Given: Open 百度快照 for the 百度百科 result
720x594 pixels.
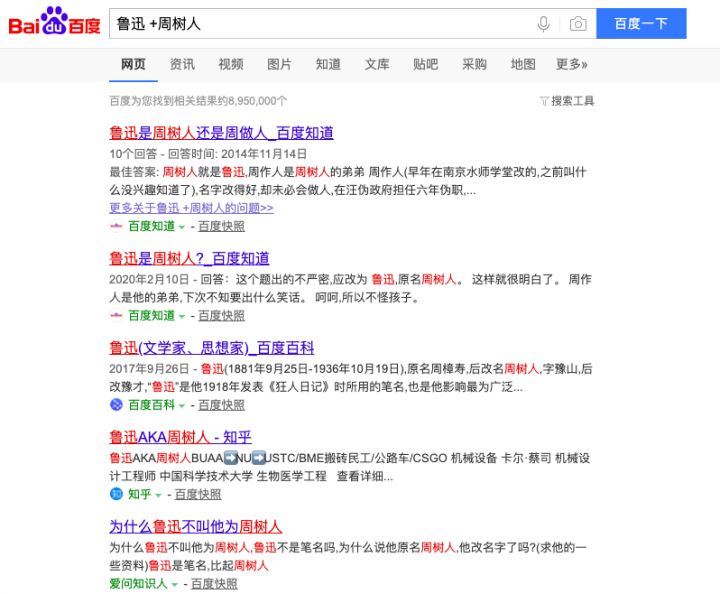Looking at the screenshot, I should pos(221,405).
